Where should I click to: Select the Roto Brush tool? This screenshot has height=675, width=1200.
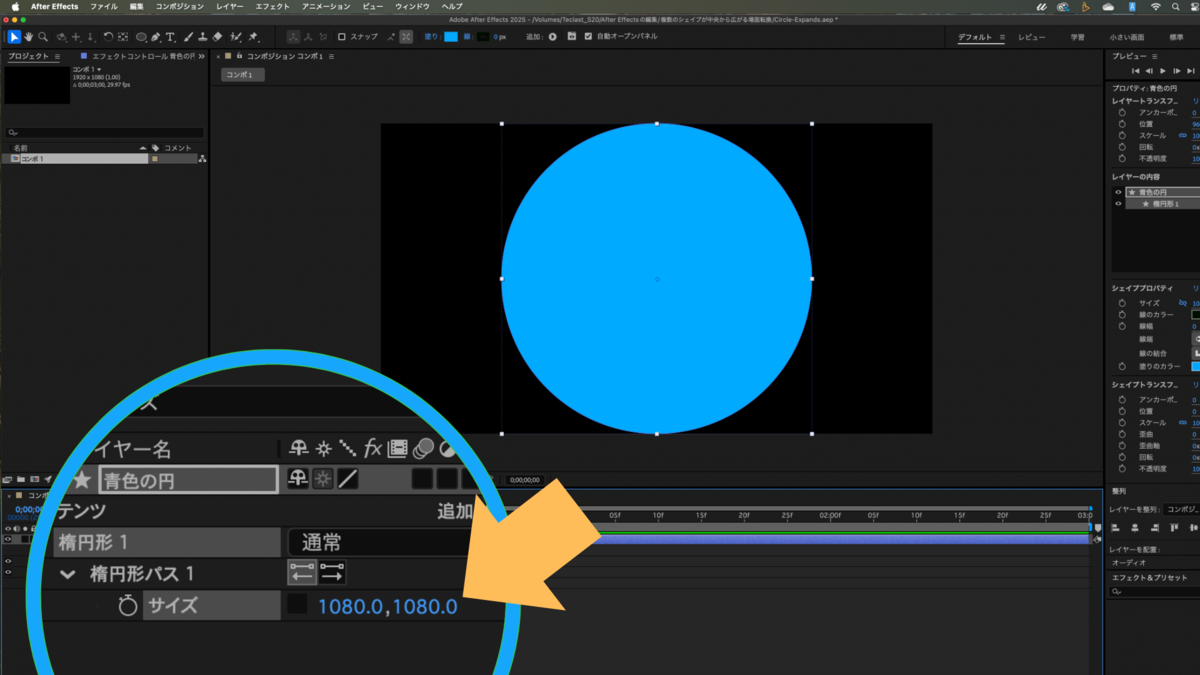coord(236,37)
